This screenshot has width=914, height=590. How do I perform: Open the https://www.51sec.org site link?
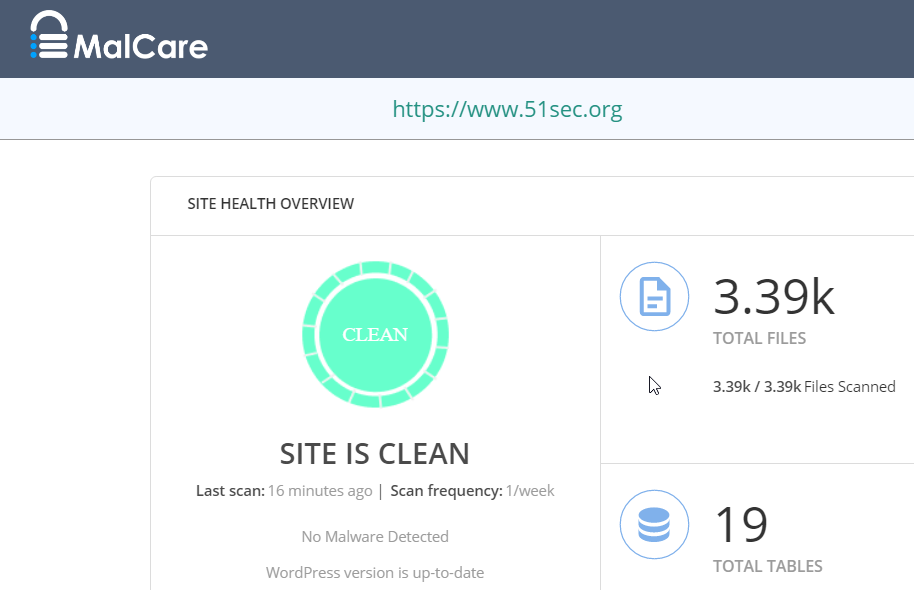pyautogui.click(x=507, y=109)
